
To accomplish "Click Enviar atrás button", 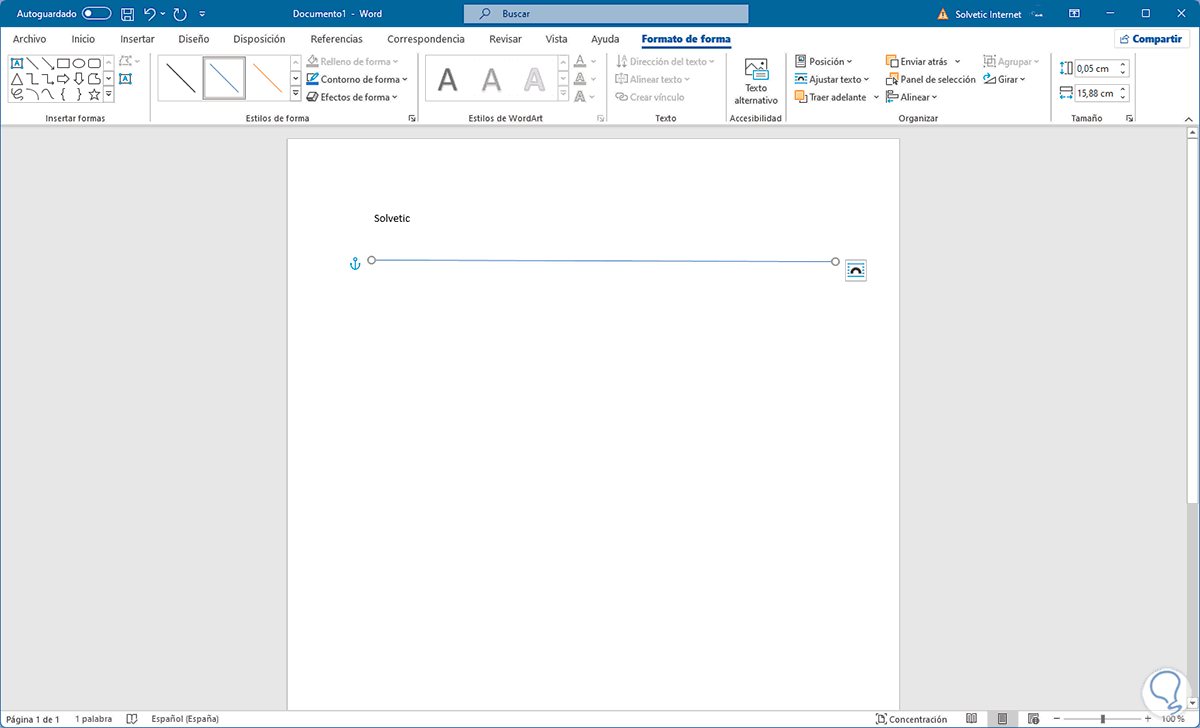I will tap(916, 61).
